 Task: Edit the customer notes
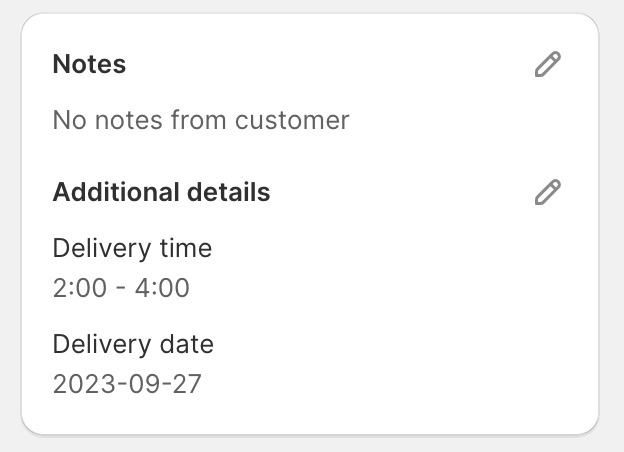(548, 64)
